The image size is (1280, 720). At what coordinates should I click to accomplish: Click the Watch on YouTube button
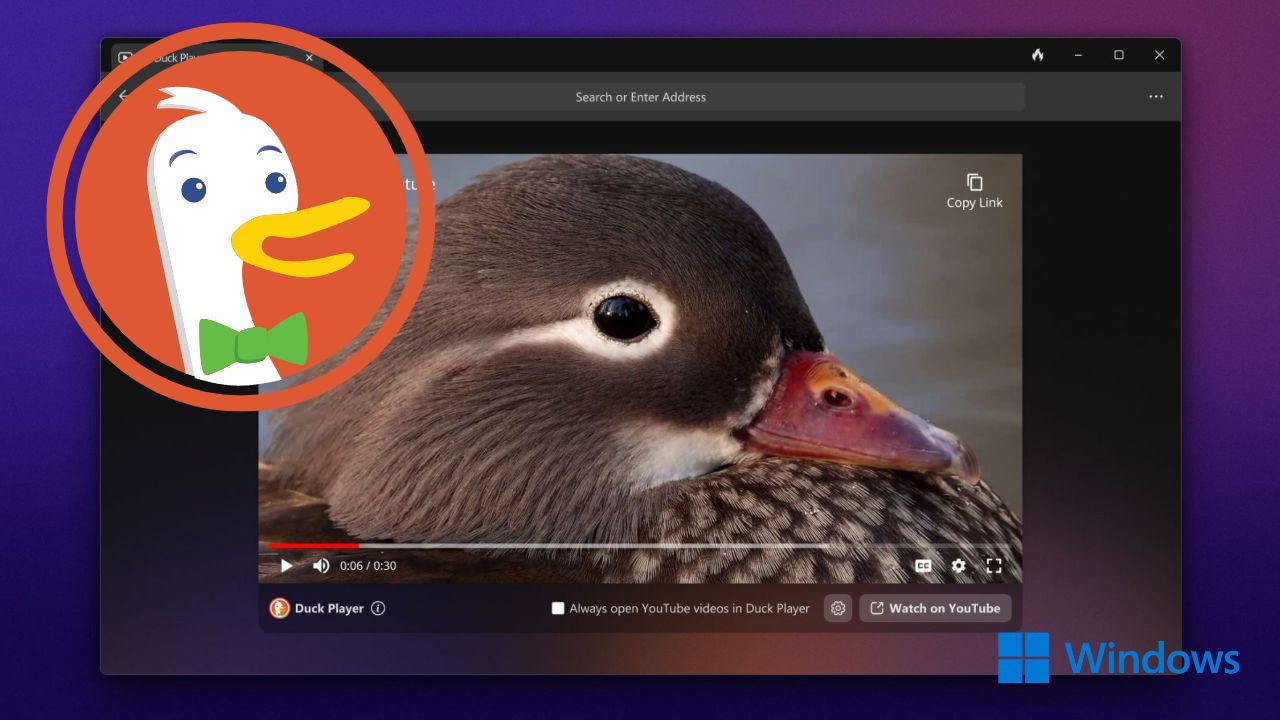935,608
